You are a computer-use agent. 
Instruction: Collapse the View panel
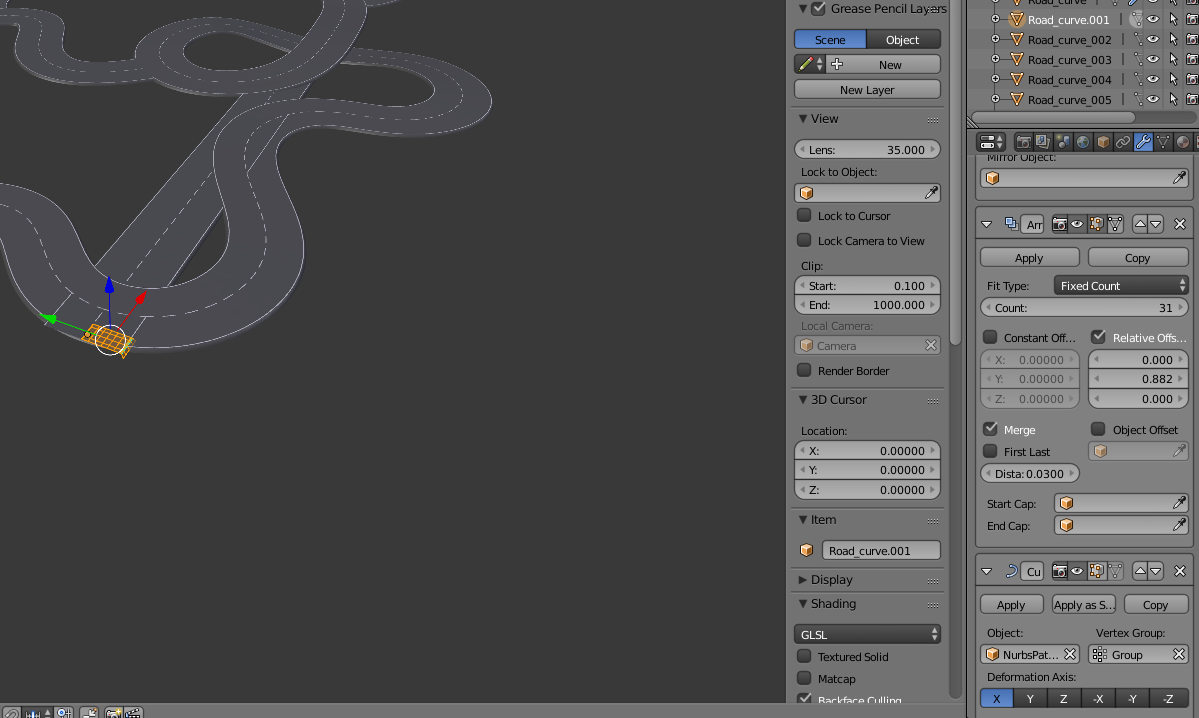click(803, 119)
